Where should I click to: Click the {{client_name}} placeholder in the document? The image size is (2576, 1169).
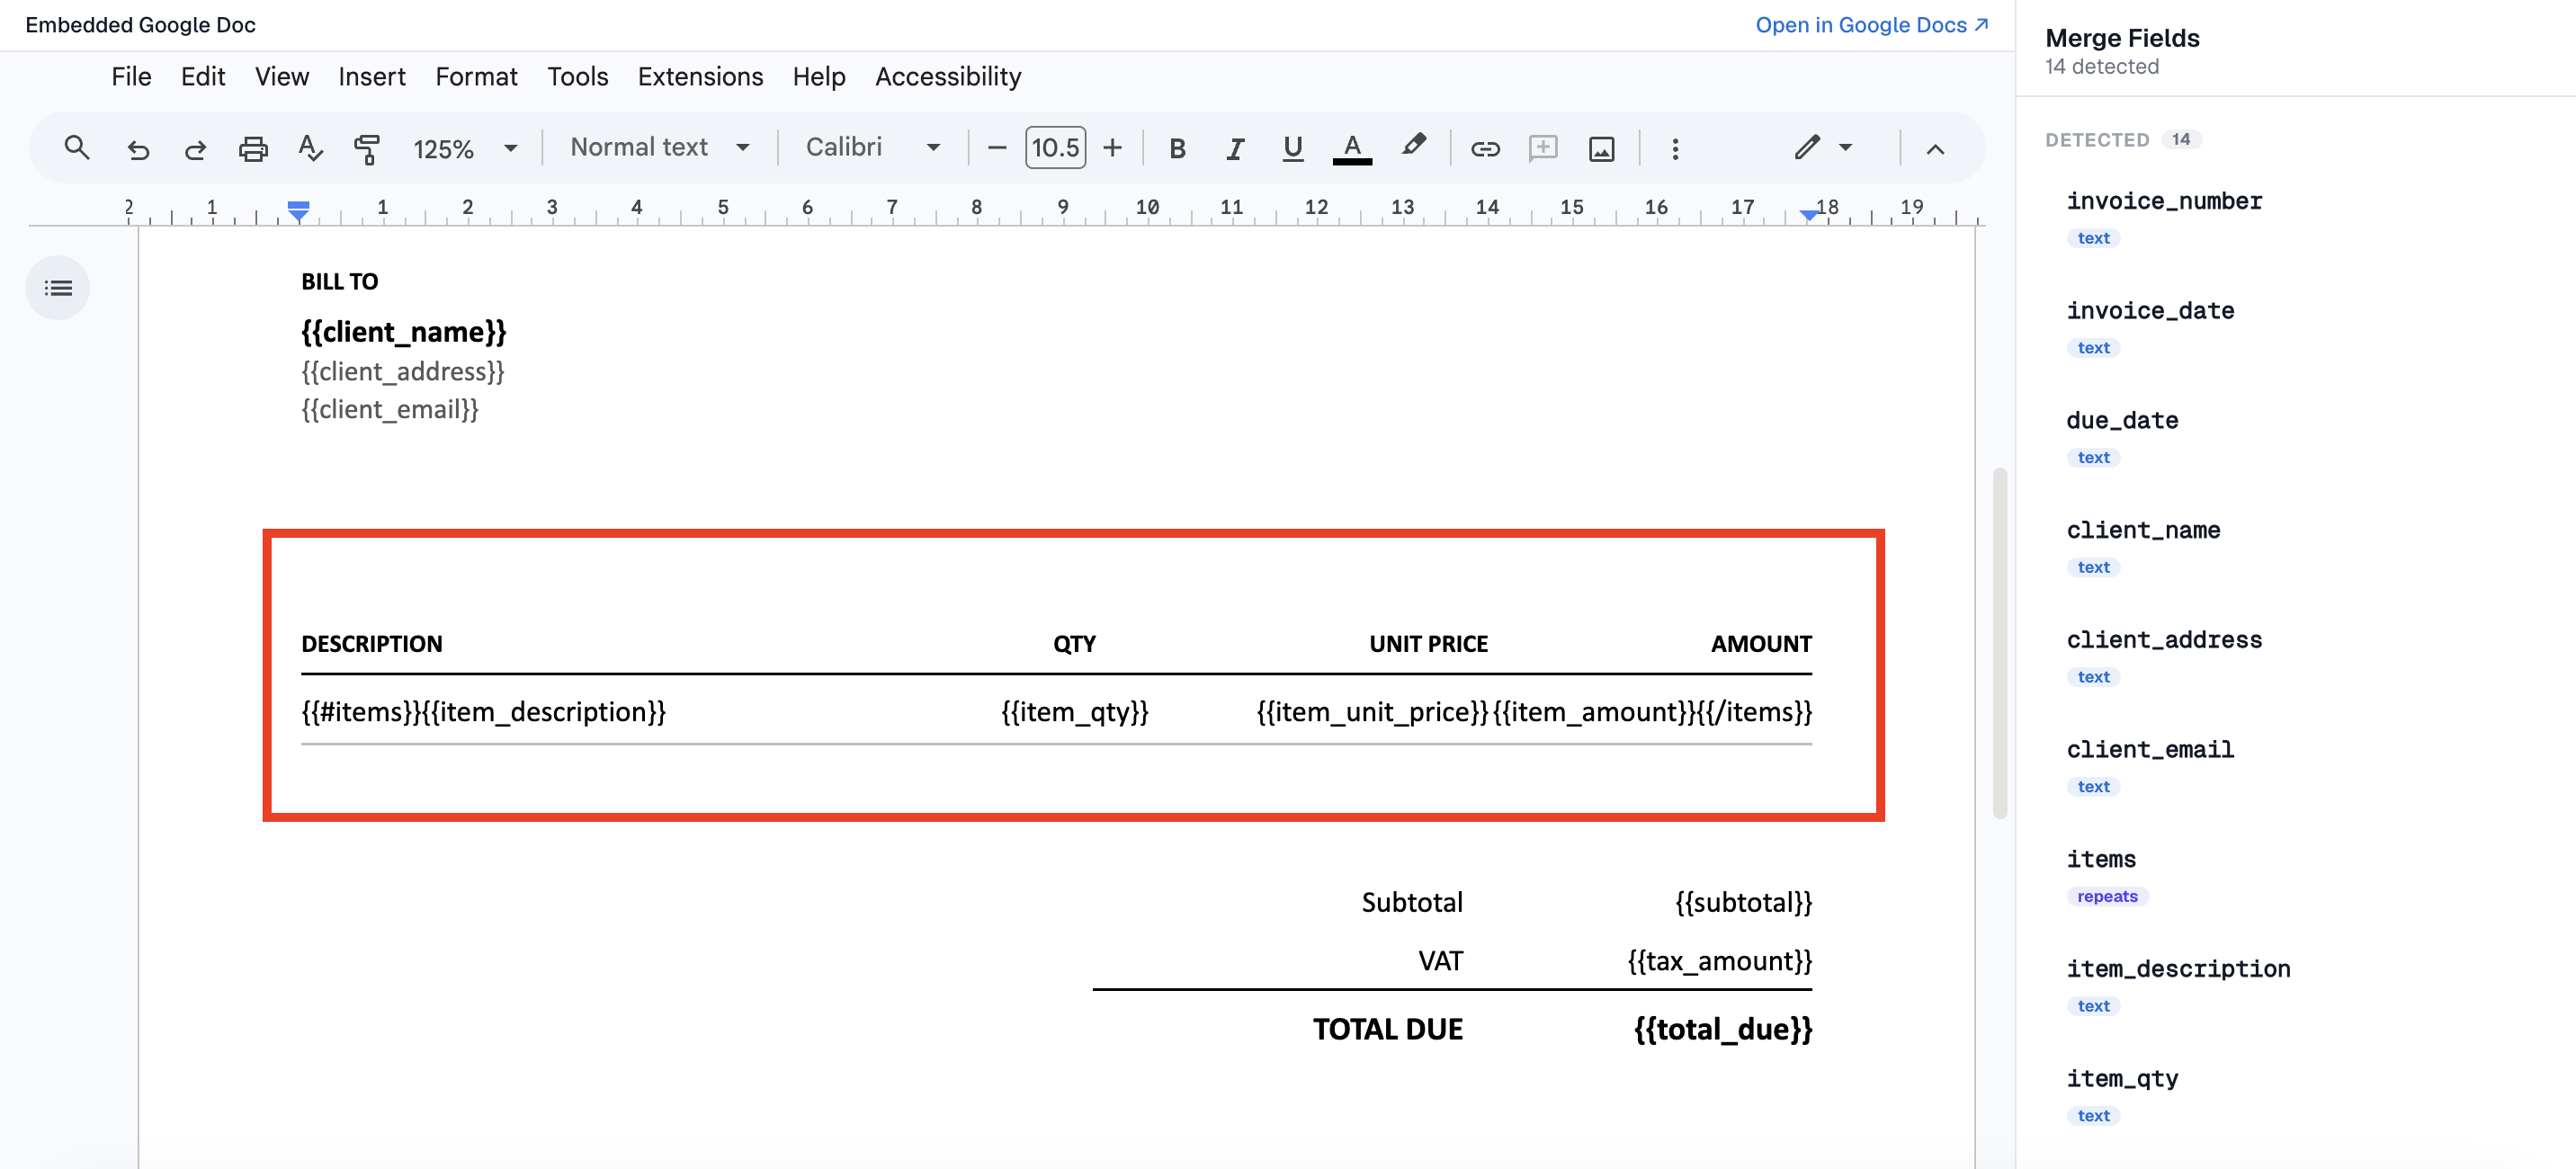pyautogui.click(x=404, y=332)
